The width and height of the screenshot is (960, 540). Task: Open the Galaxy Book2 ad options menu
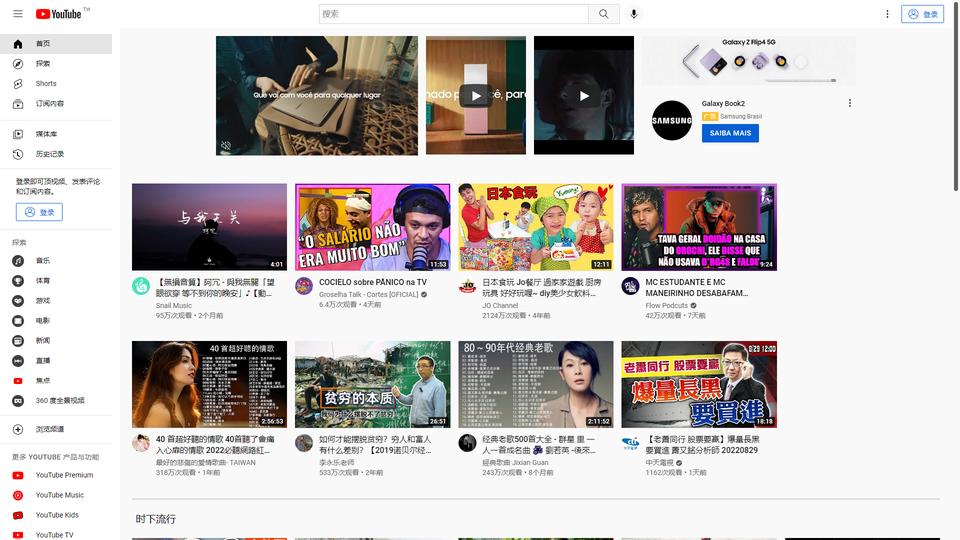[850, 103]
